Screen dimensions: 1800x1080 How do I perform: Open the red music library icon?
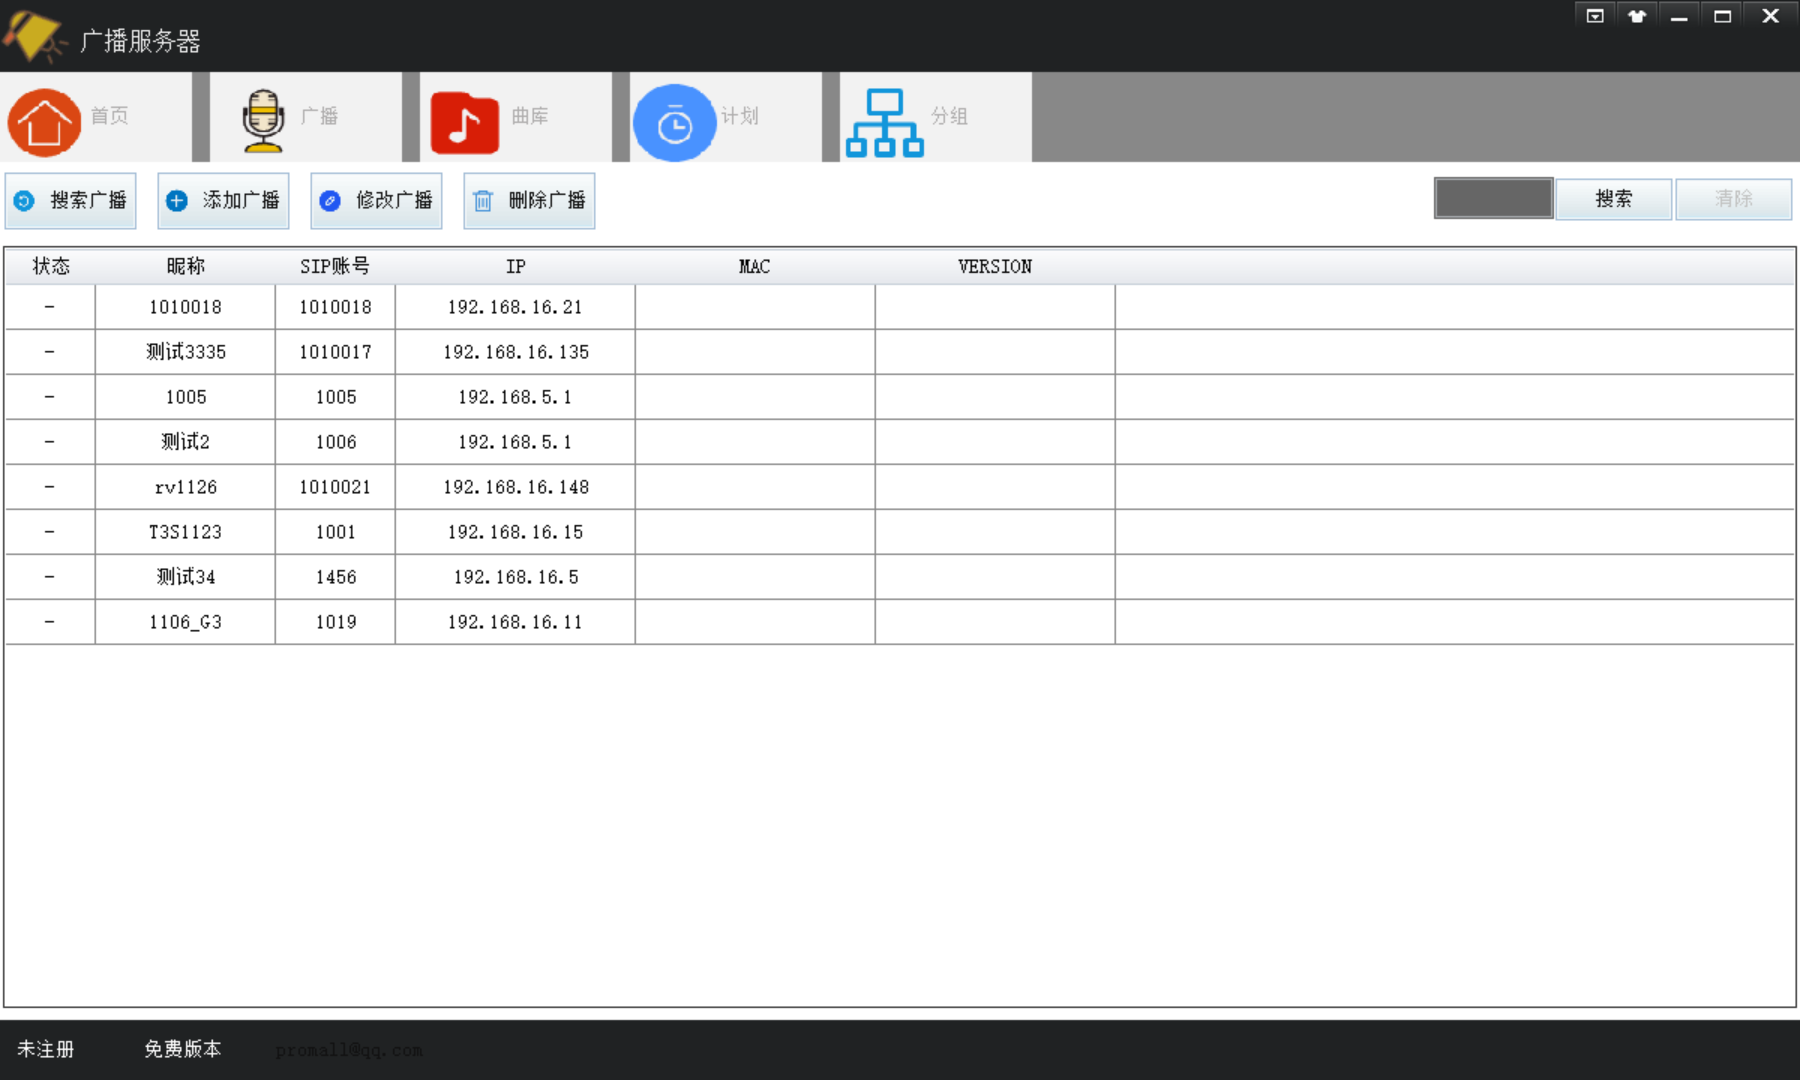(x=465, y=123)
